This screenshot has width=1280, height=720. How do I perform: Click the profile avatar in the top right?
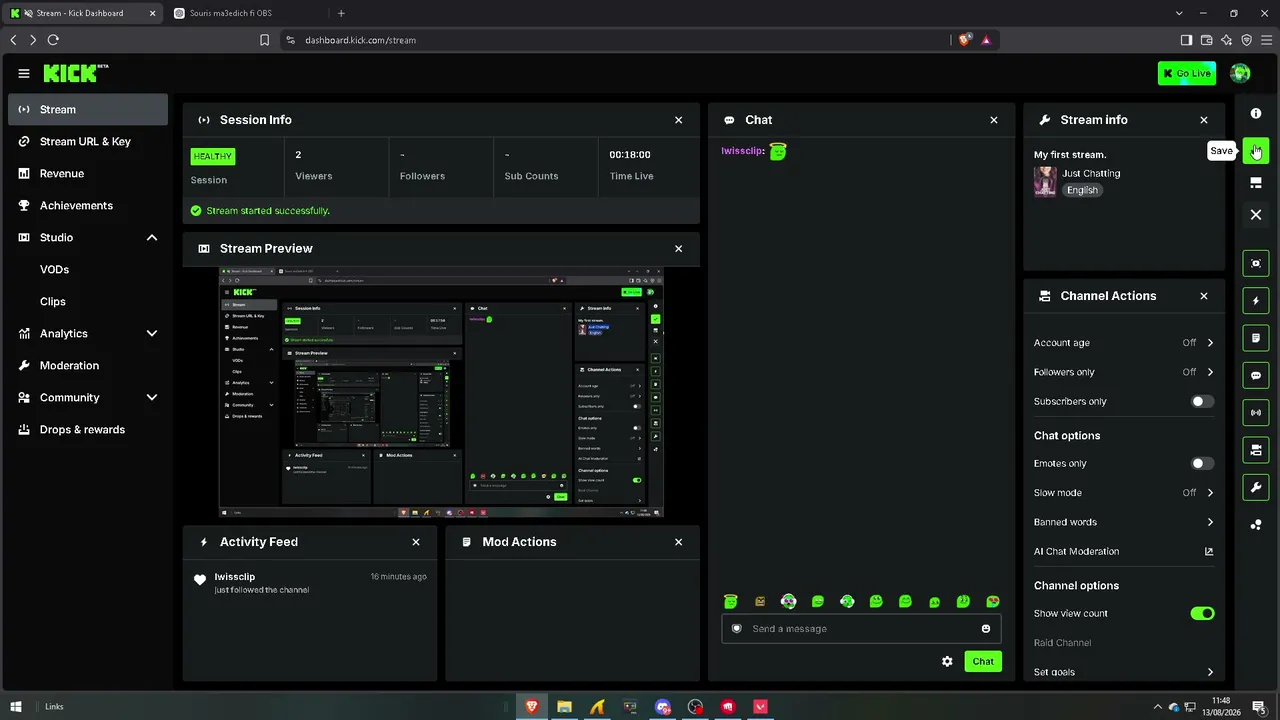coord(1240,73)
